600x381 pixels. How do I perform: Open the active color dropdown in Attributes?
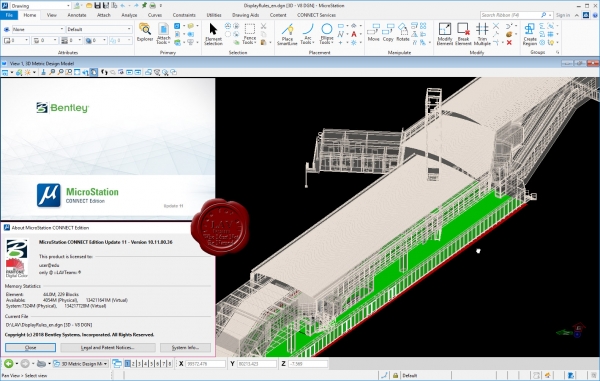[16, 40]
